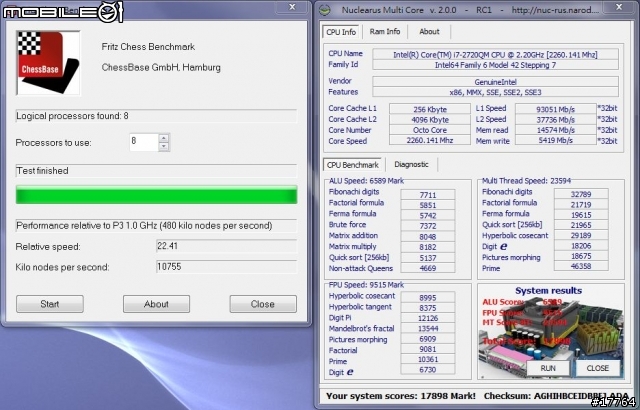Click Core Cache L1 value 256 Kbyte

pos(430,109)
